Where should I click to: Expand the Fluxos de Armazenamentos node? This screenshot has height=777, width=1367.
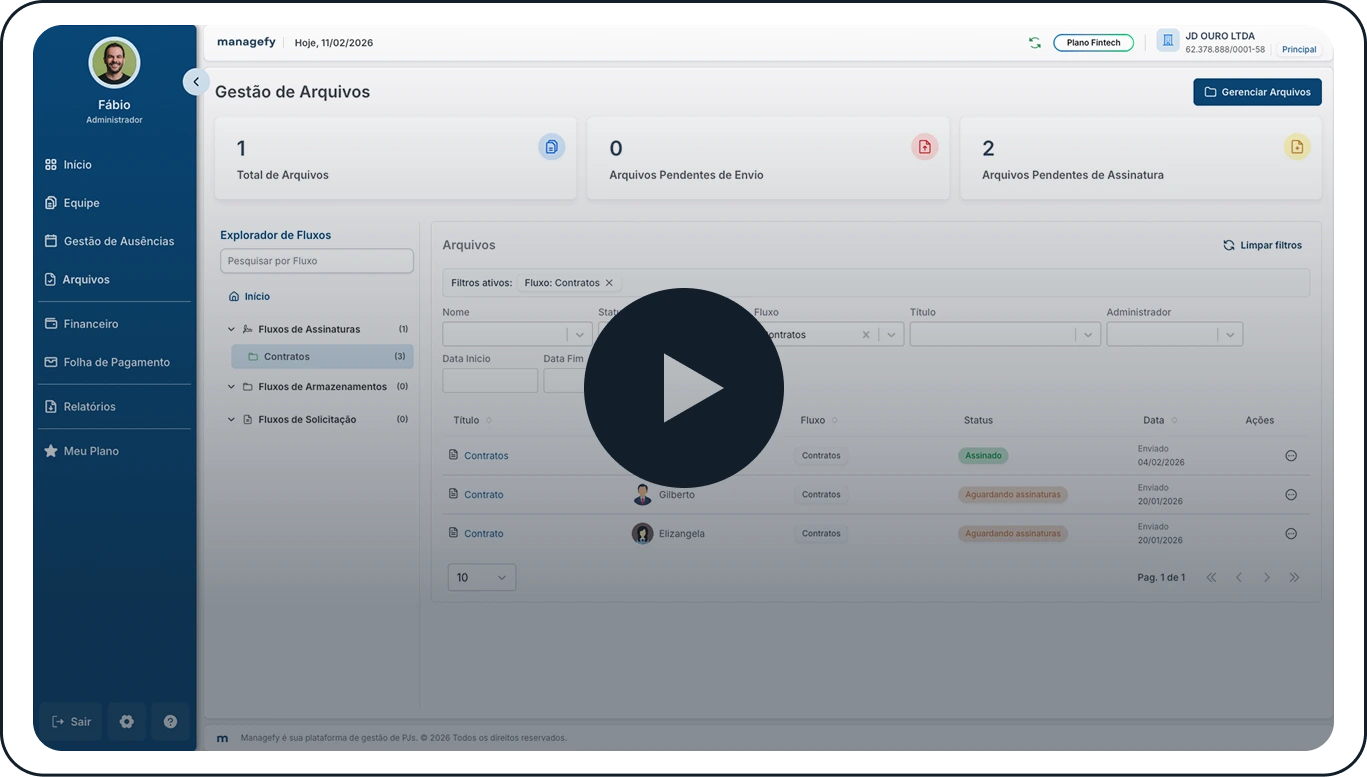231,387
